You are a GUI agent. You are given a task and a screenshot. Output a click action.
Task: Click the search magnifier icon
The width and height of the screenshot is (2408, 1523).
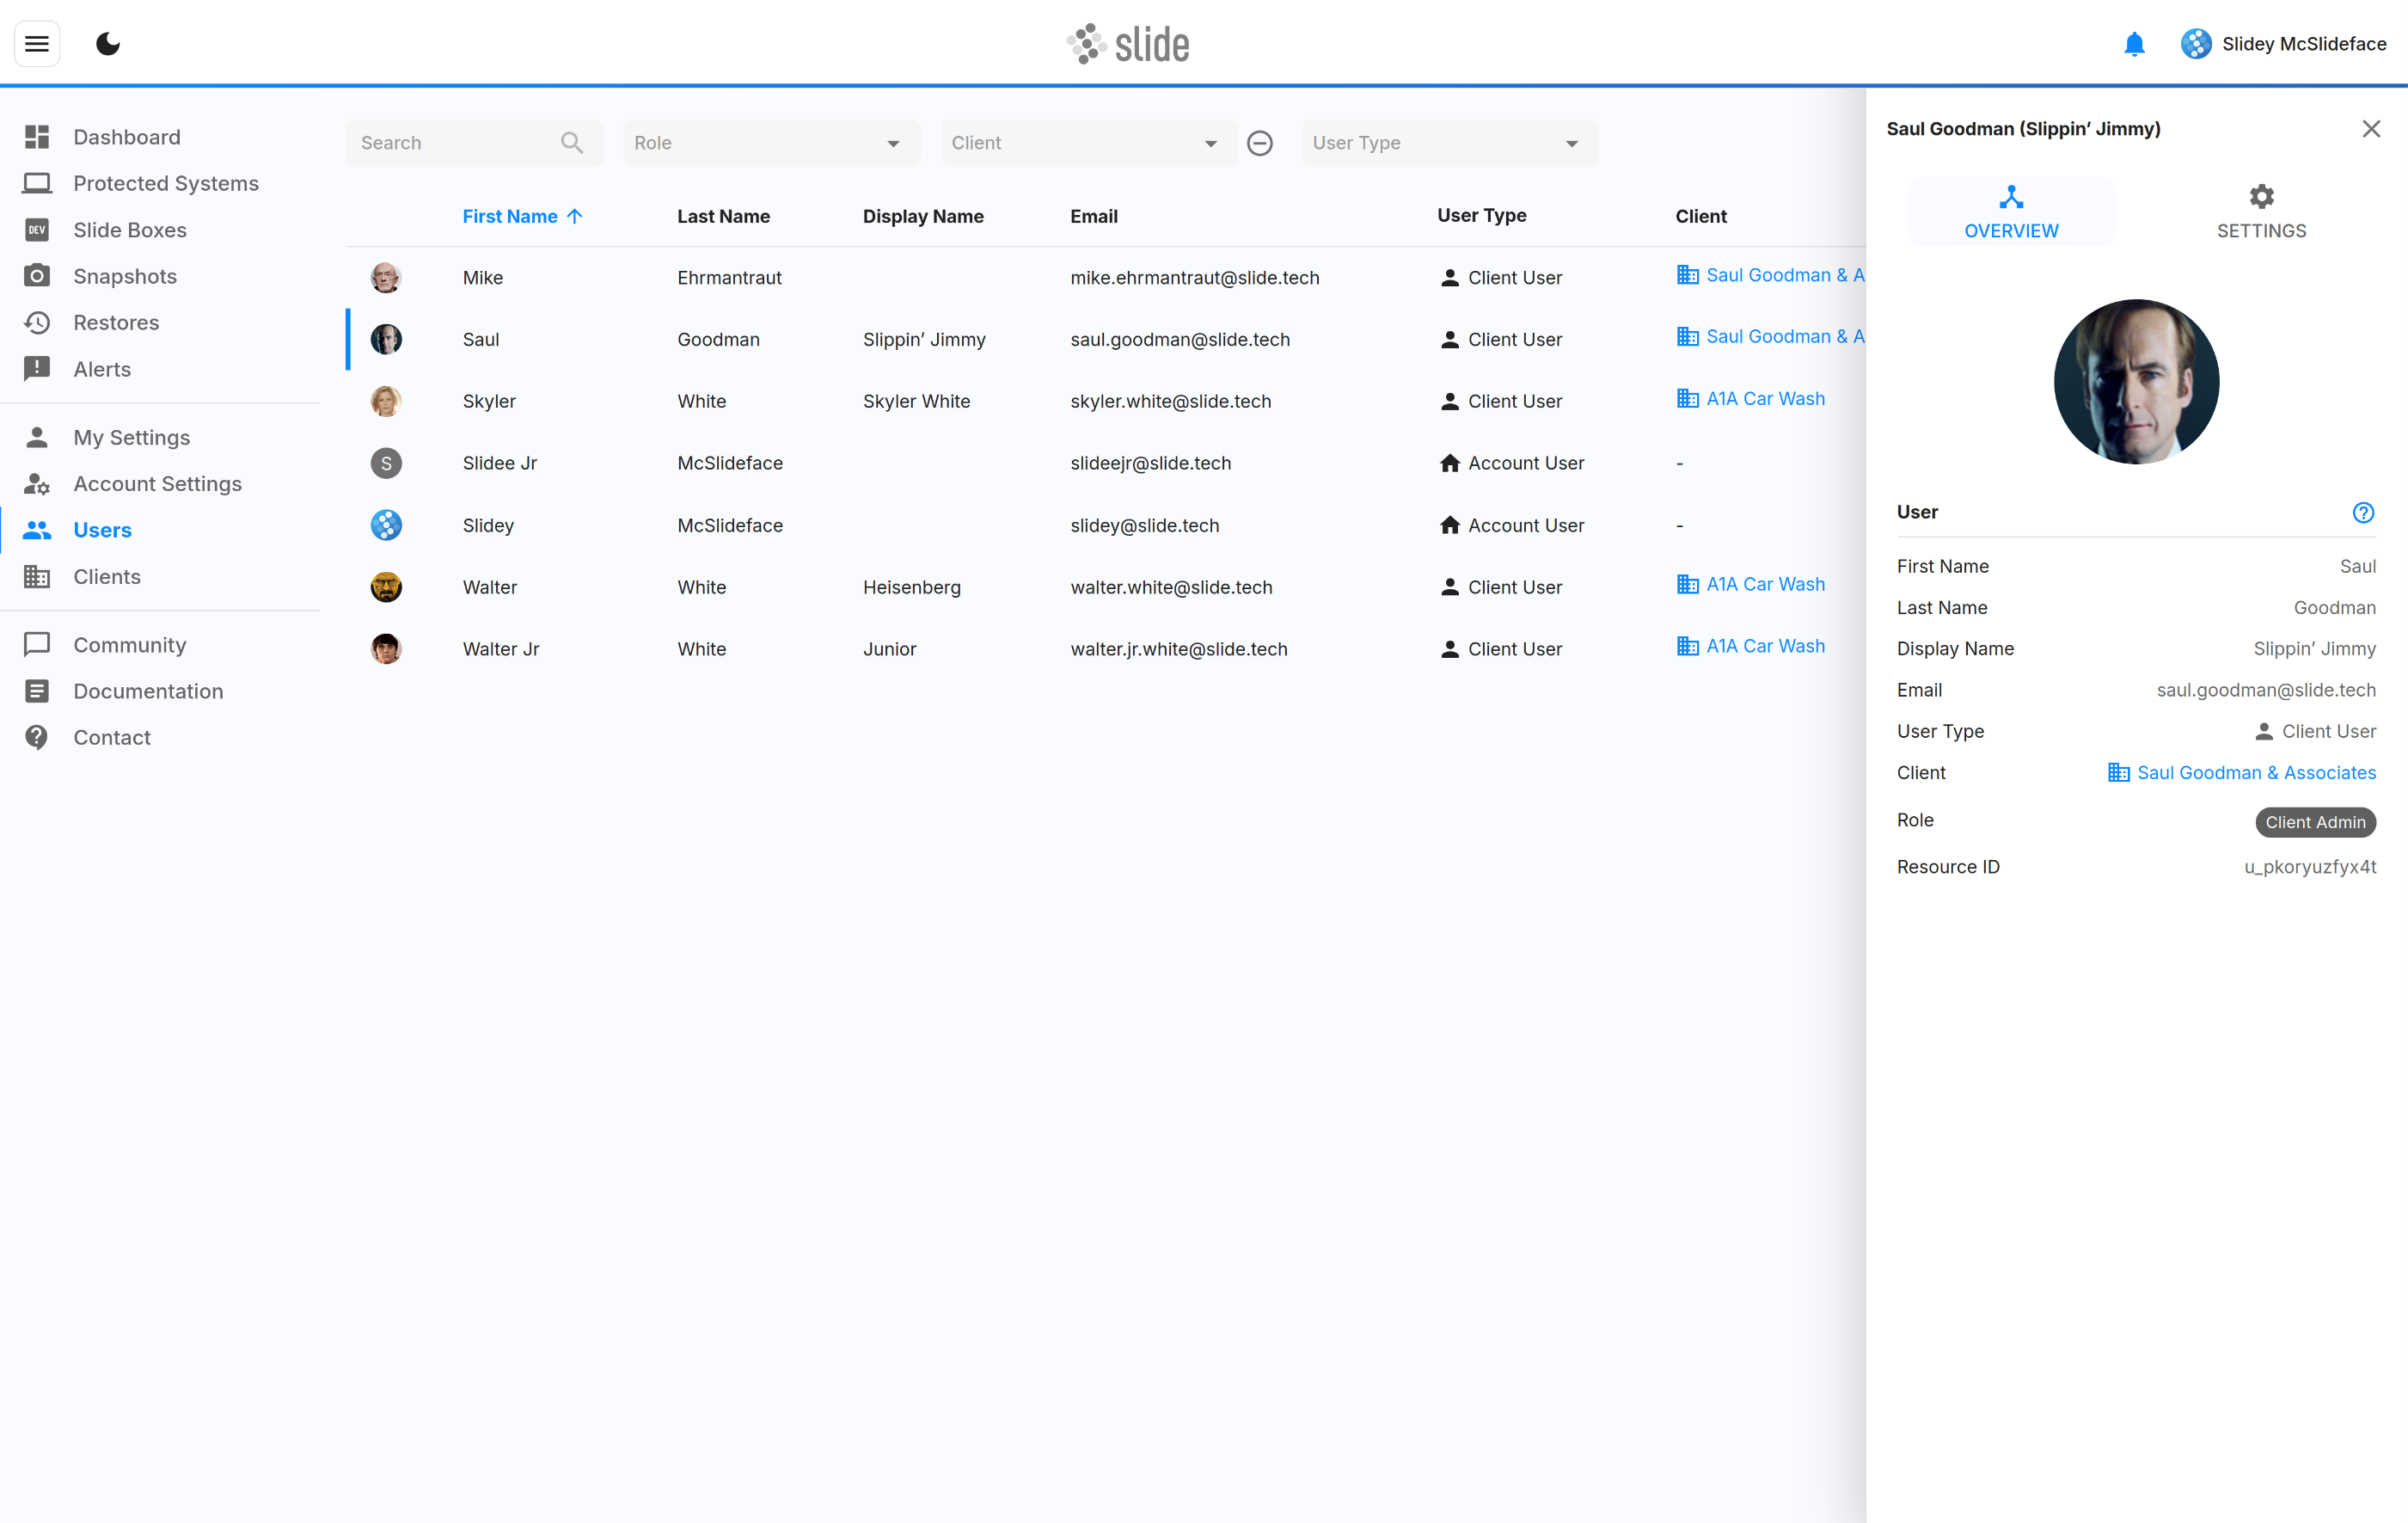pos(572,143)
